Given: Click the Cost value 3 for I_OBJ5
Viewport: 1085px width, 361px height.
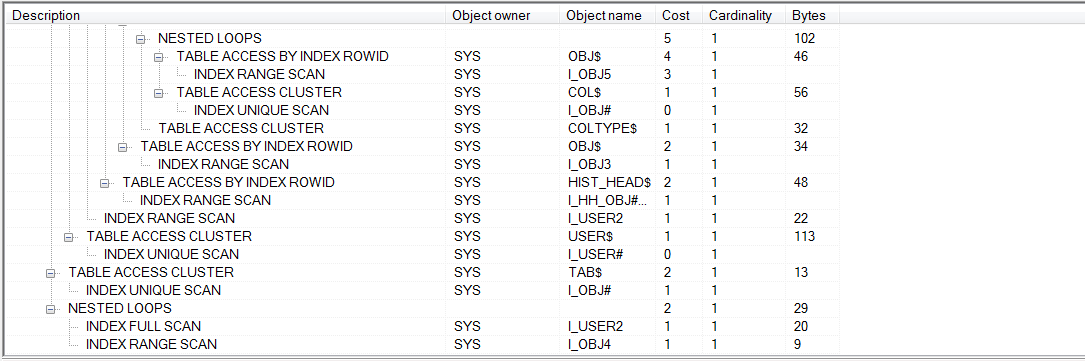Looking at the screenshot, I should click(x=667, y=75).
